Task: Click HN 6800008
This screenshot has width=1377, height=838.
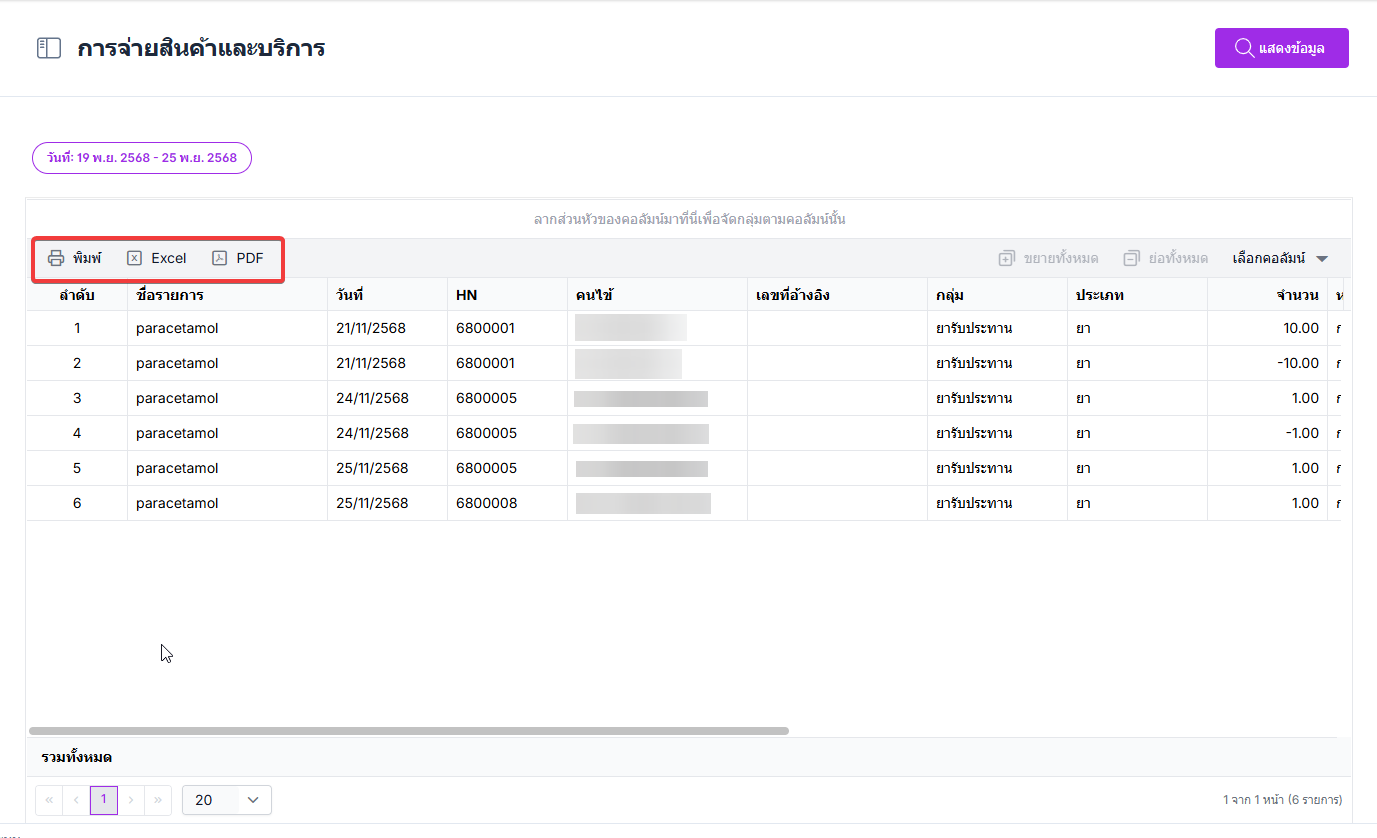Action: coord(487,503)
